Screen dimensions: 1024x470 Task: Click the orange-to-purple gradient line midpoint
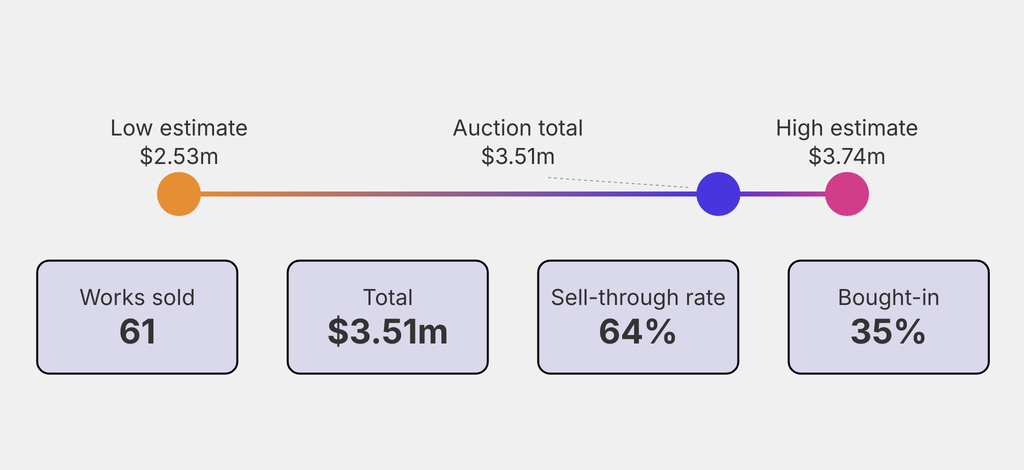[x=448, y=194]
